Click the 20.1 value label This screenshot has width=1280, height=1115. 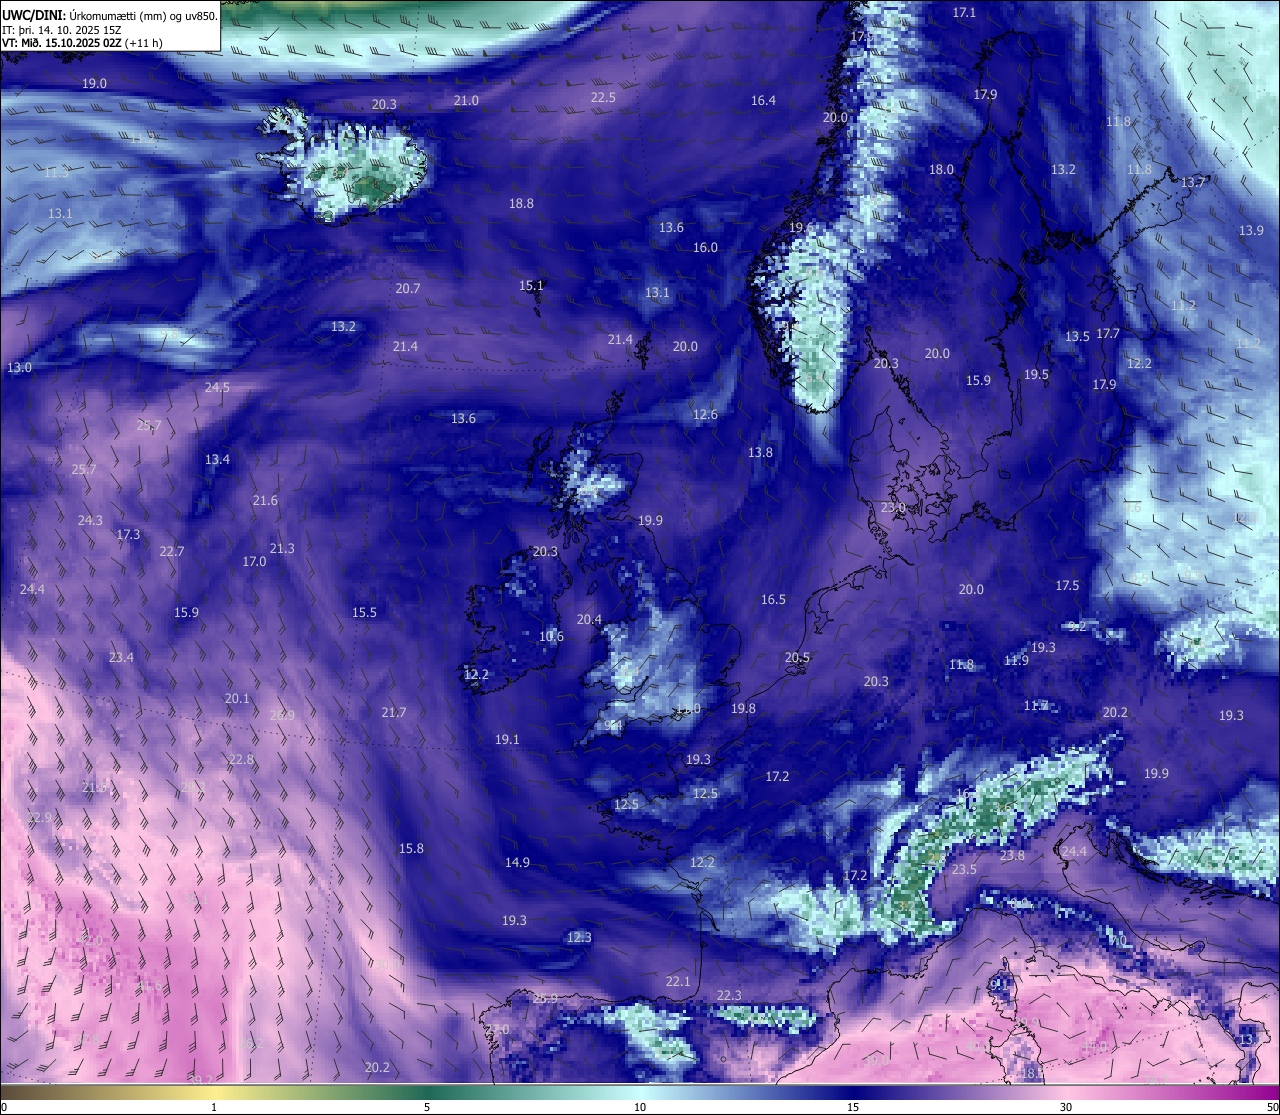[237, 699]
